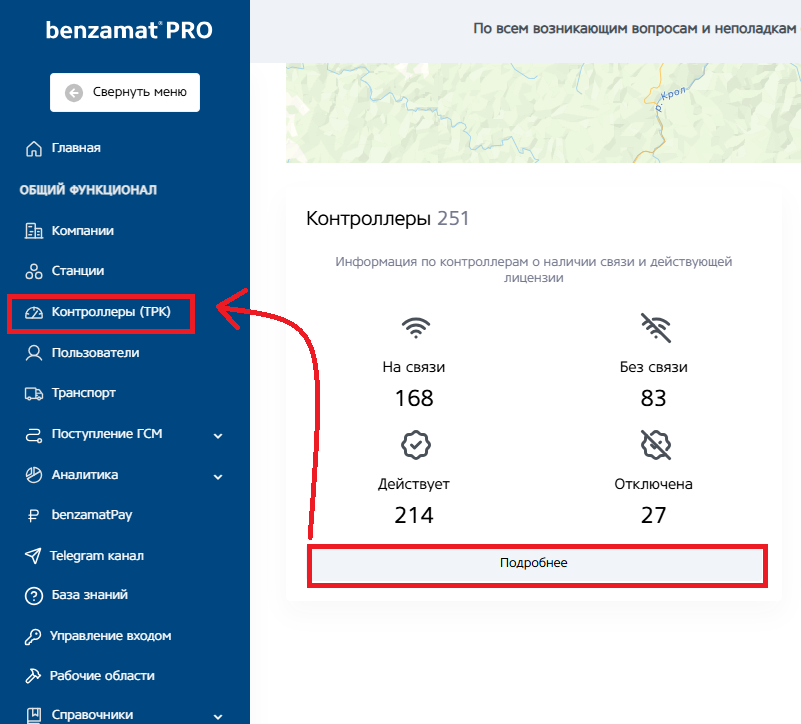Expand the Аналитика submenu chevron
This screenshot has width=801, height=724.
218,477
